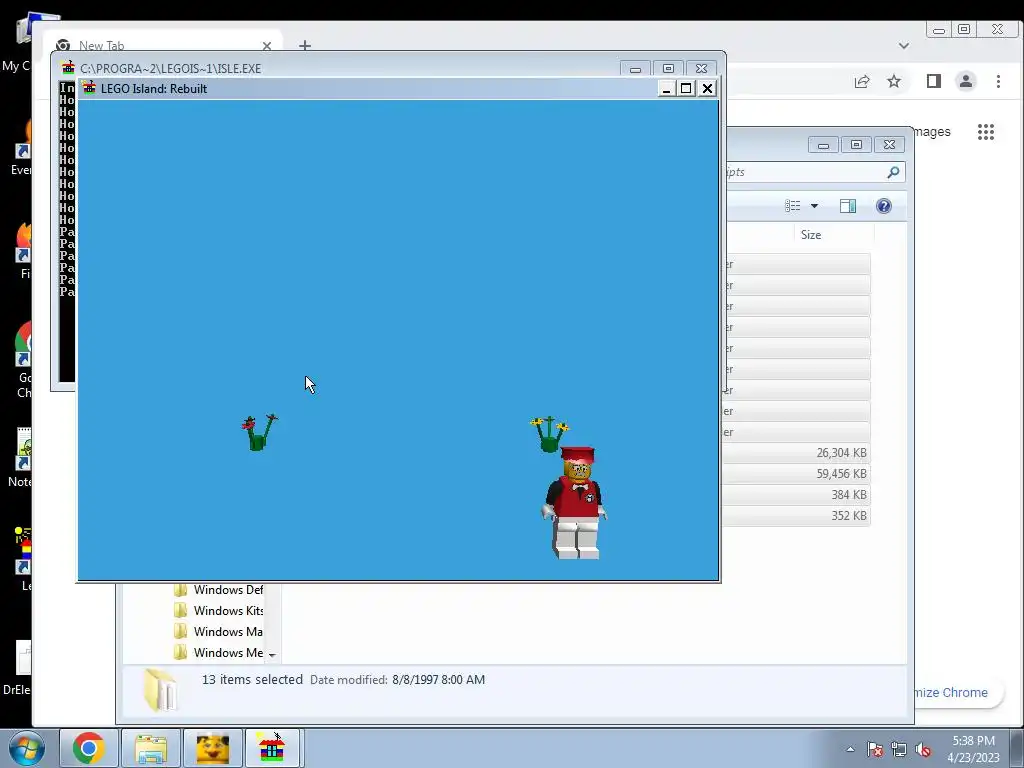The width and height of the screenshot is (1024, 768).
Task: Click the date modified value in details pane
Action: tap(438, 680)
